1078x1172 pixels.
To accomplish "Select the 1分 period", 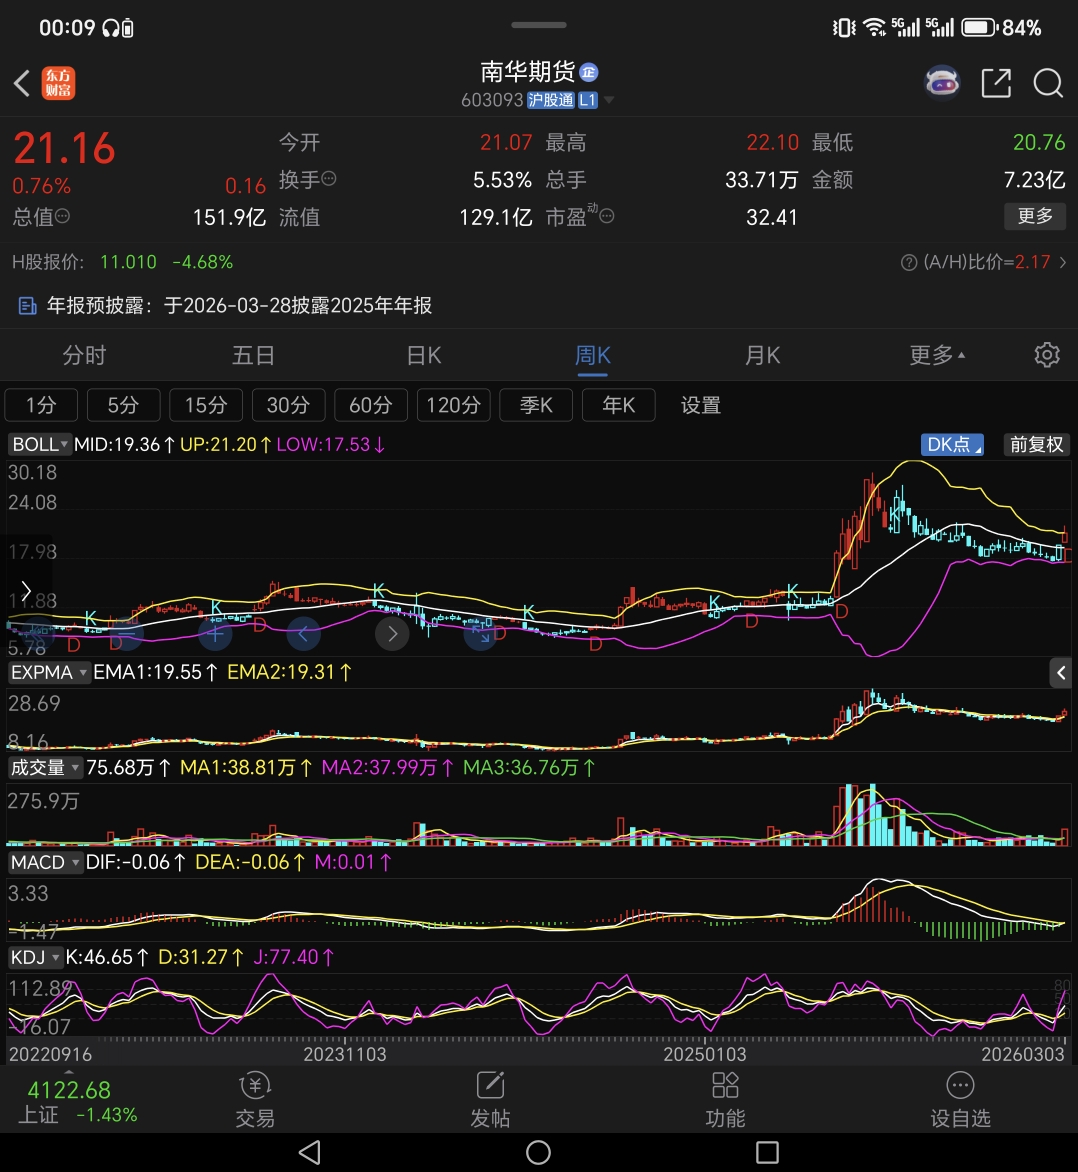I will point(41,405).
